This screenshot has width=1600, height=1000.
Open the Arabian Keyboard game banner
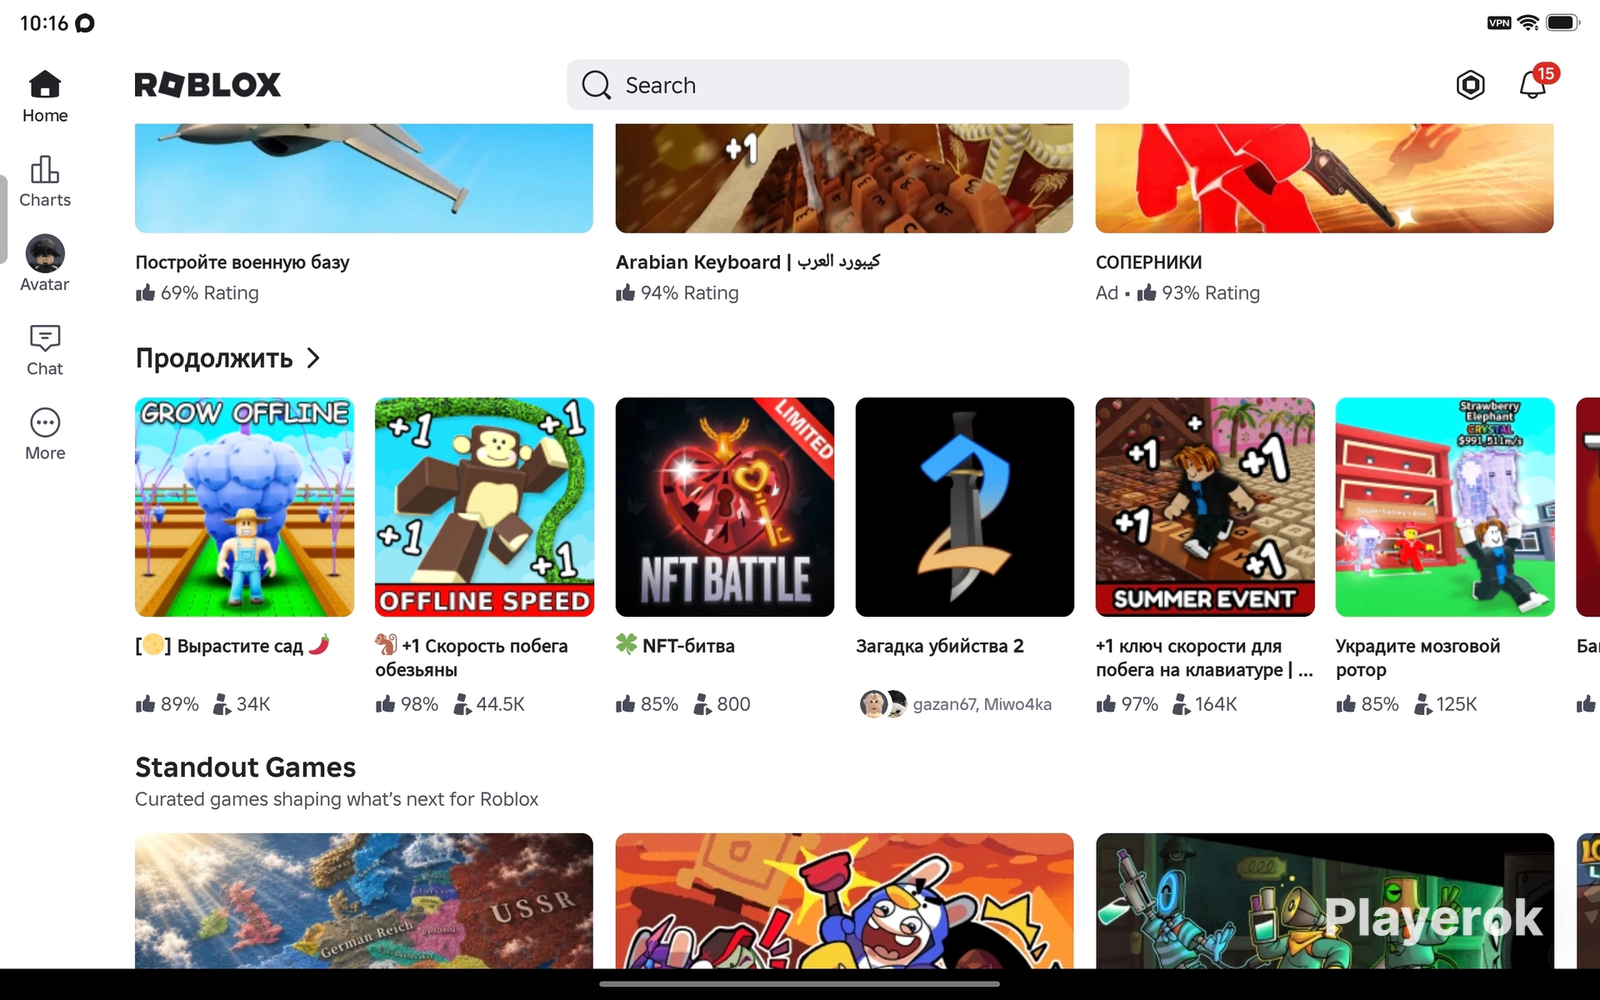tap(844, 178)
